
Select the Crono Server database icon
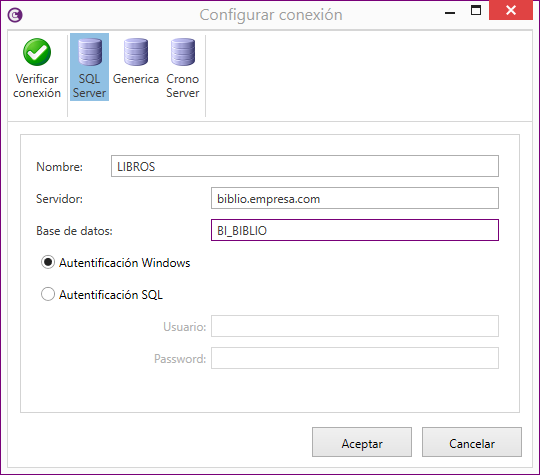(x=183, y=52)
